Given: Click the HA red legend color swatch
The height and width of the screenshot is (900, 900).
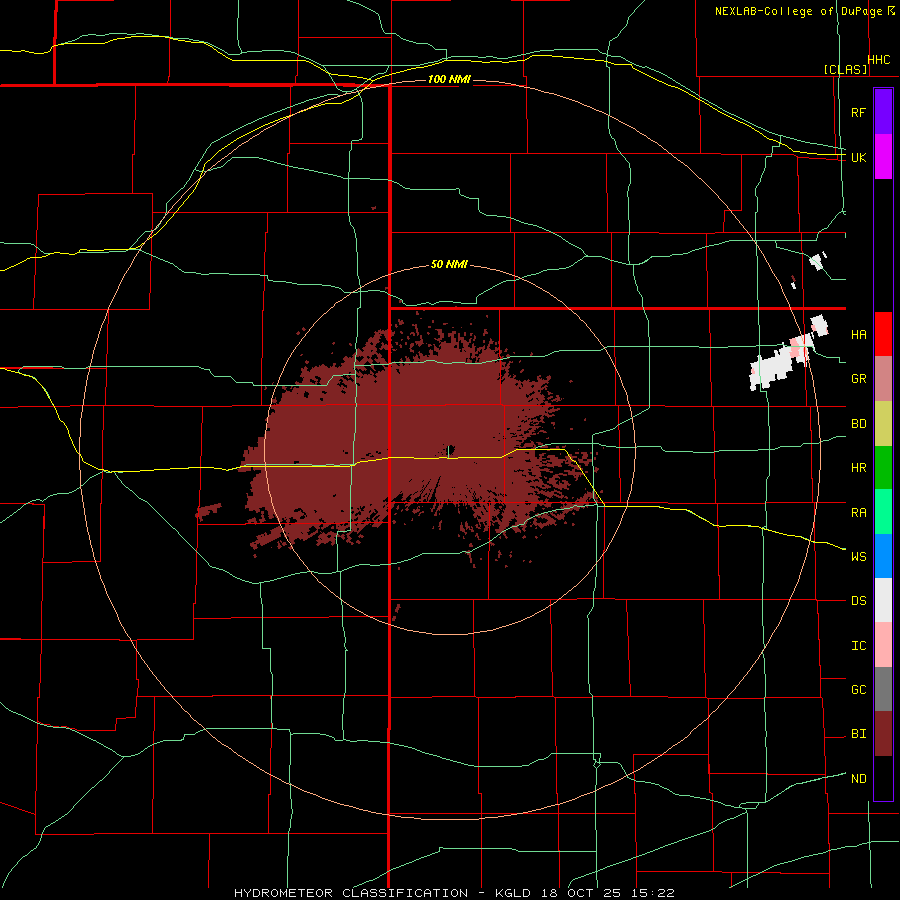Looking at the screenshot, I should pos(883,334).
